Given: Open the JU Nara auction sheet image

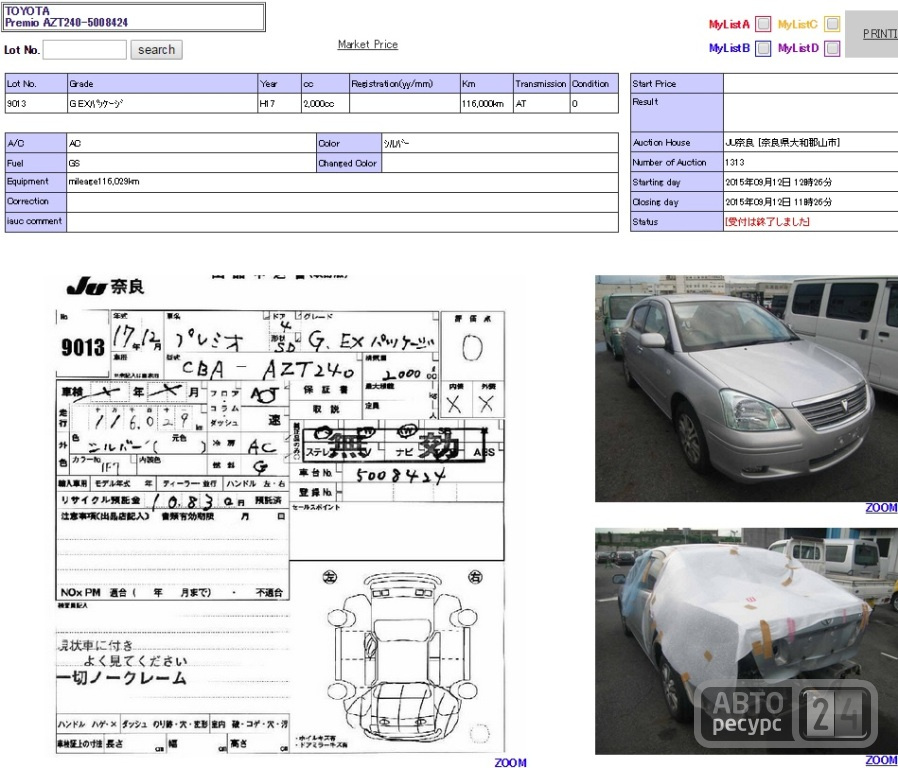Looking at the screenshot, I should pos(280,514).
